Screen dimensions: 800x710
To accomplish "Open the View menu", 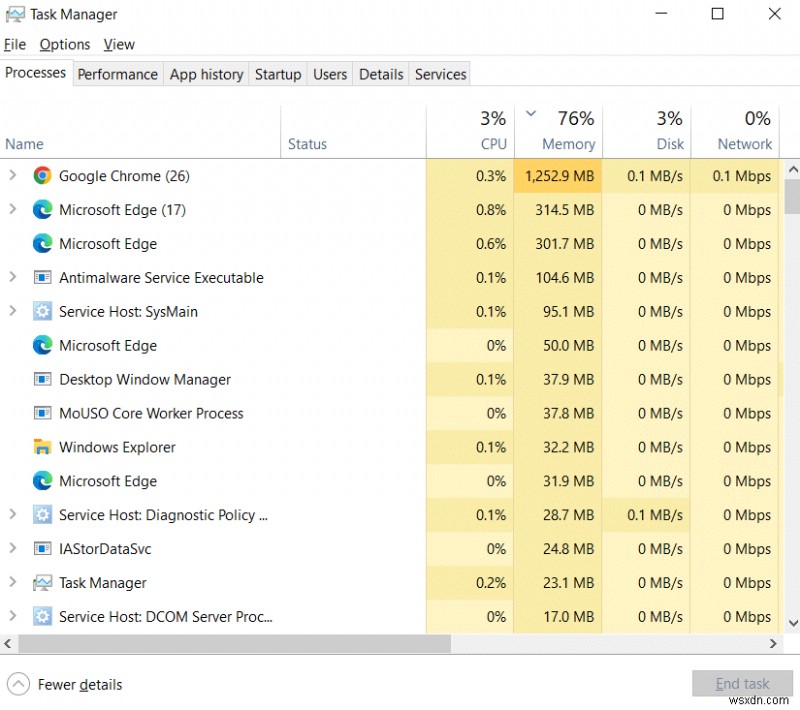I will pyautogui.click(x=119, y=44).
